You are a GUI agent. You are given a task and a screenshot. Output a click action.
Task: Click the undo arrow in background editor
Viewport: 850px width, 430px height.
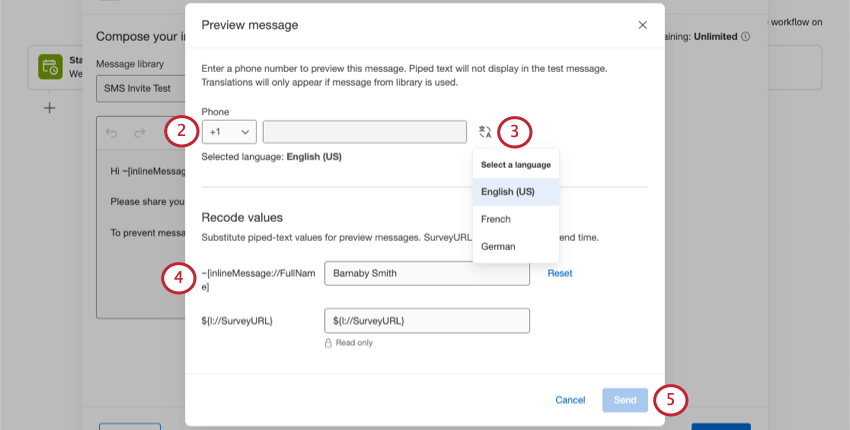click(111, 133)
